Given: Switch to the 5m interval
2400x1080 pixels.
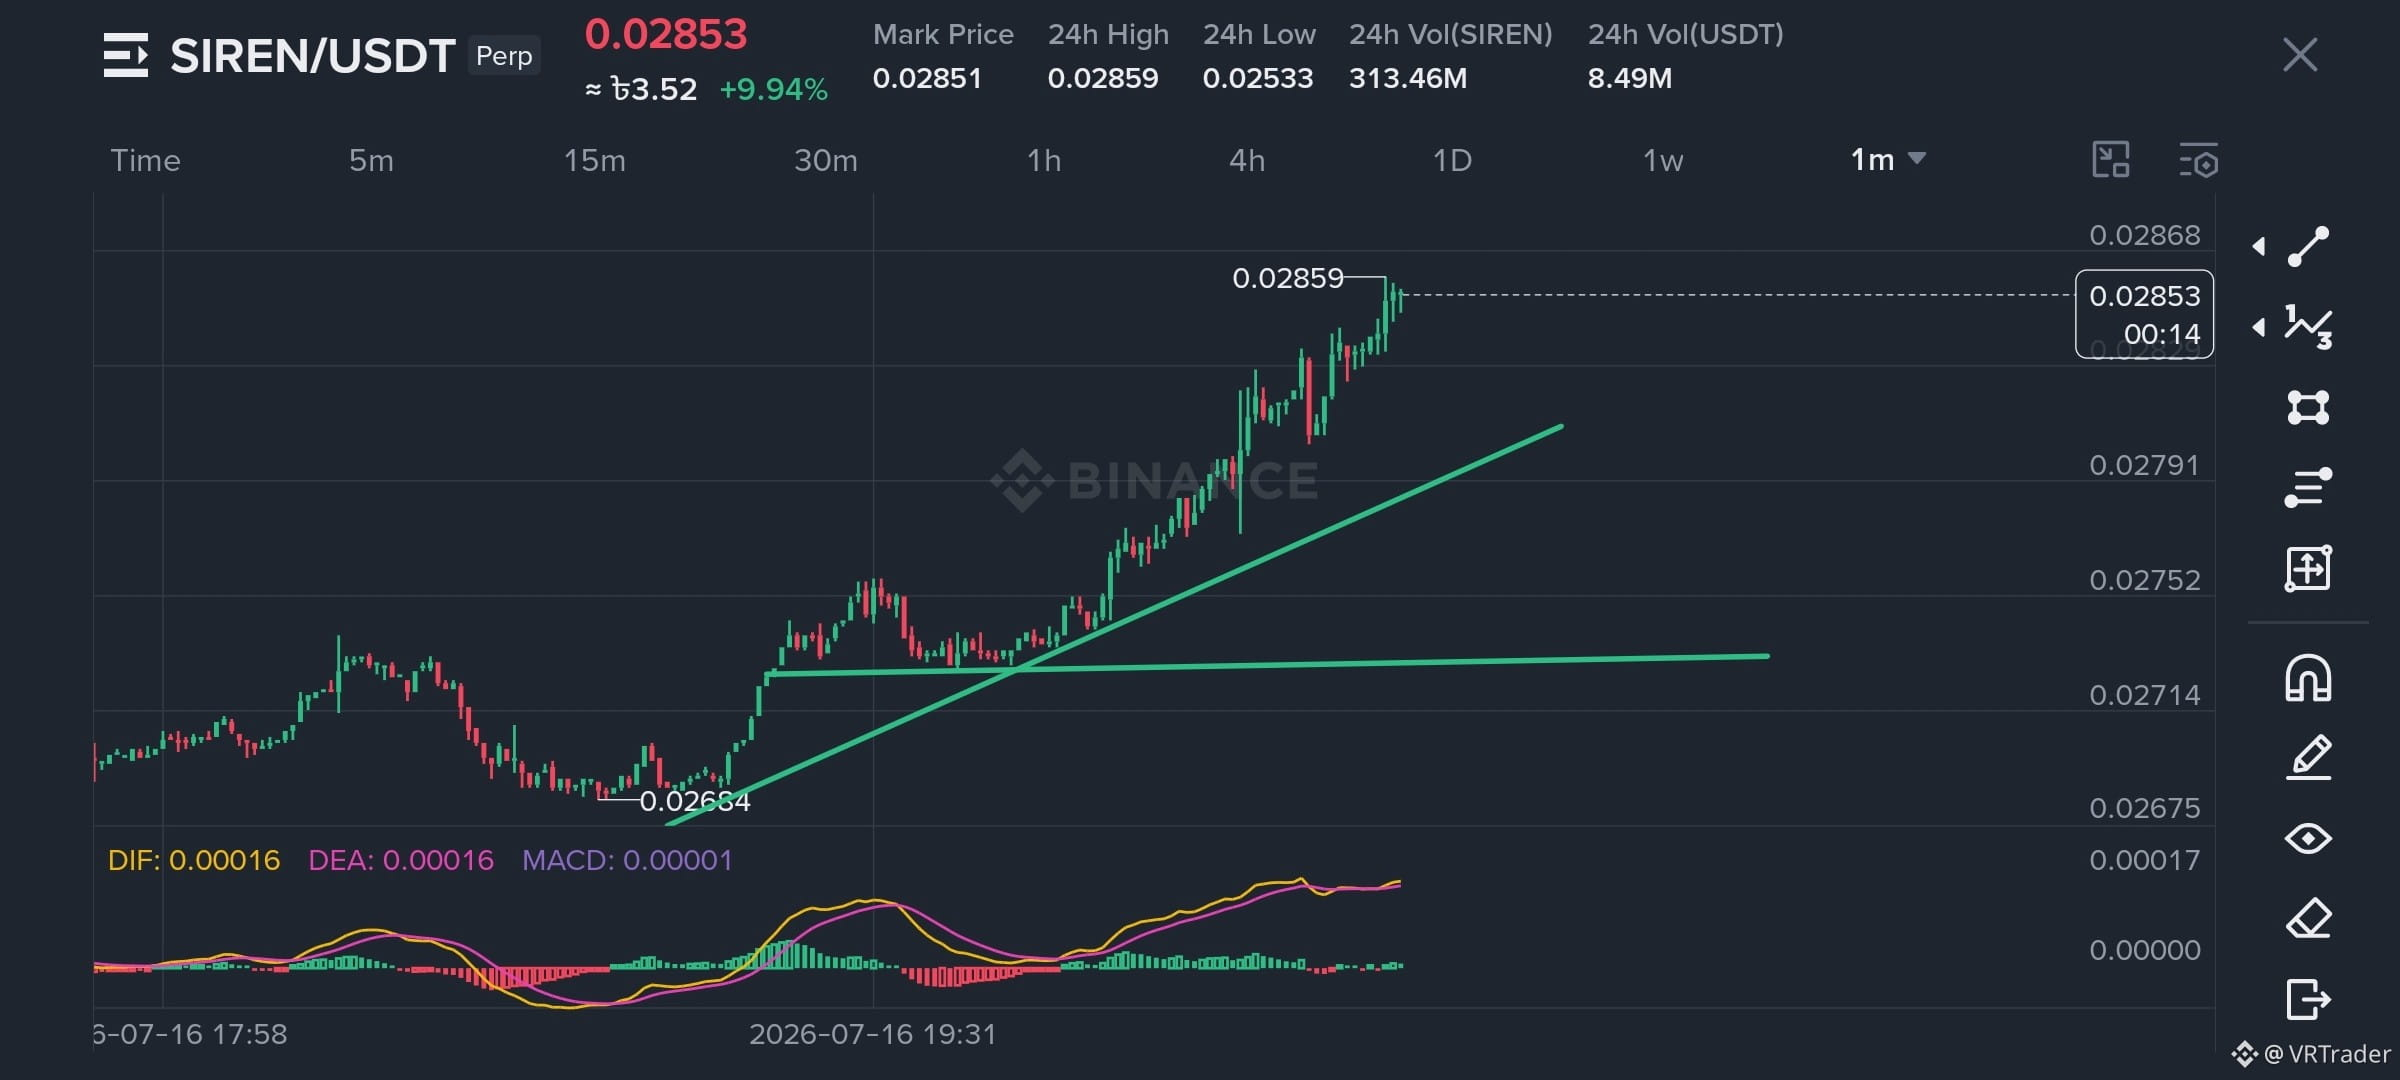Looking at the screenshot, I should [x=371, y=160].
